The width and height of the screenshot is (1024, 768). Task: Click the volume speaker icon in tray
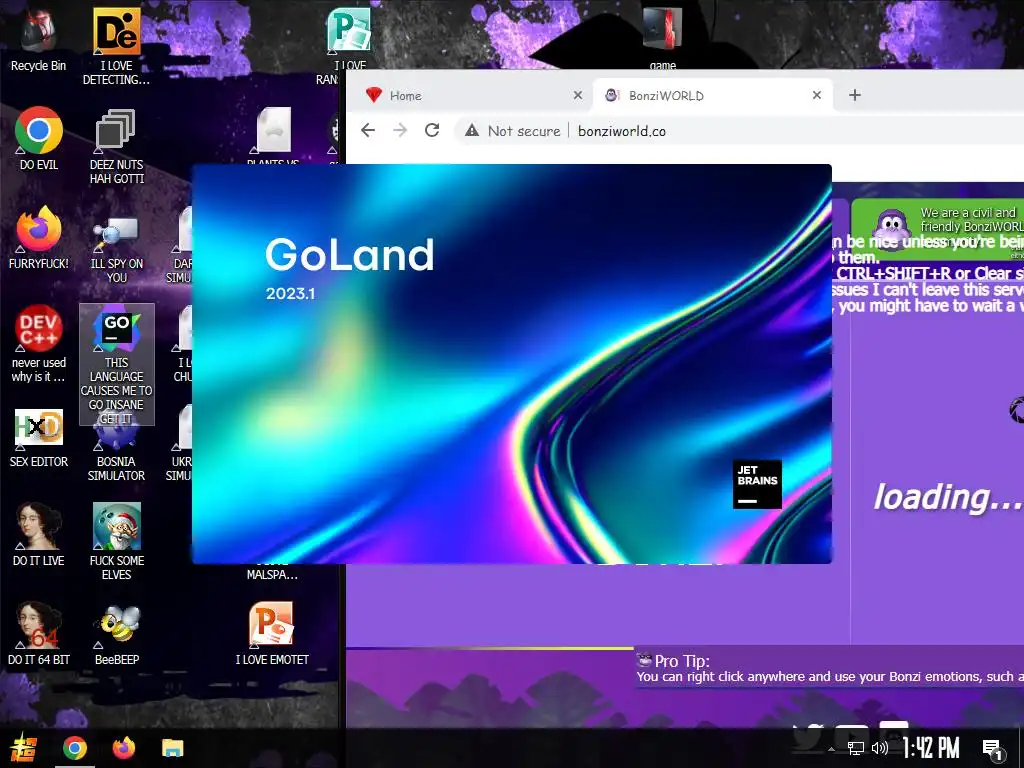click(x=880, y=748)
